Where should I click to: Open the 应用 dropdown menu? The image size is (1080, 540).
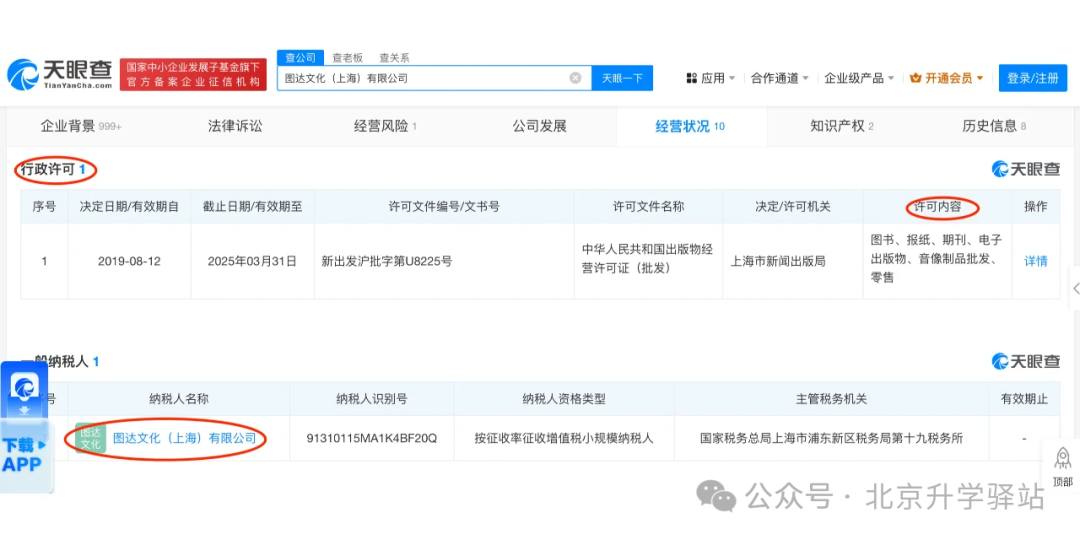(x=712, y=78)
